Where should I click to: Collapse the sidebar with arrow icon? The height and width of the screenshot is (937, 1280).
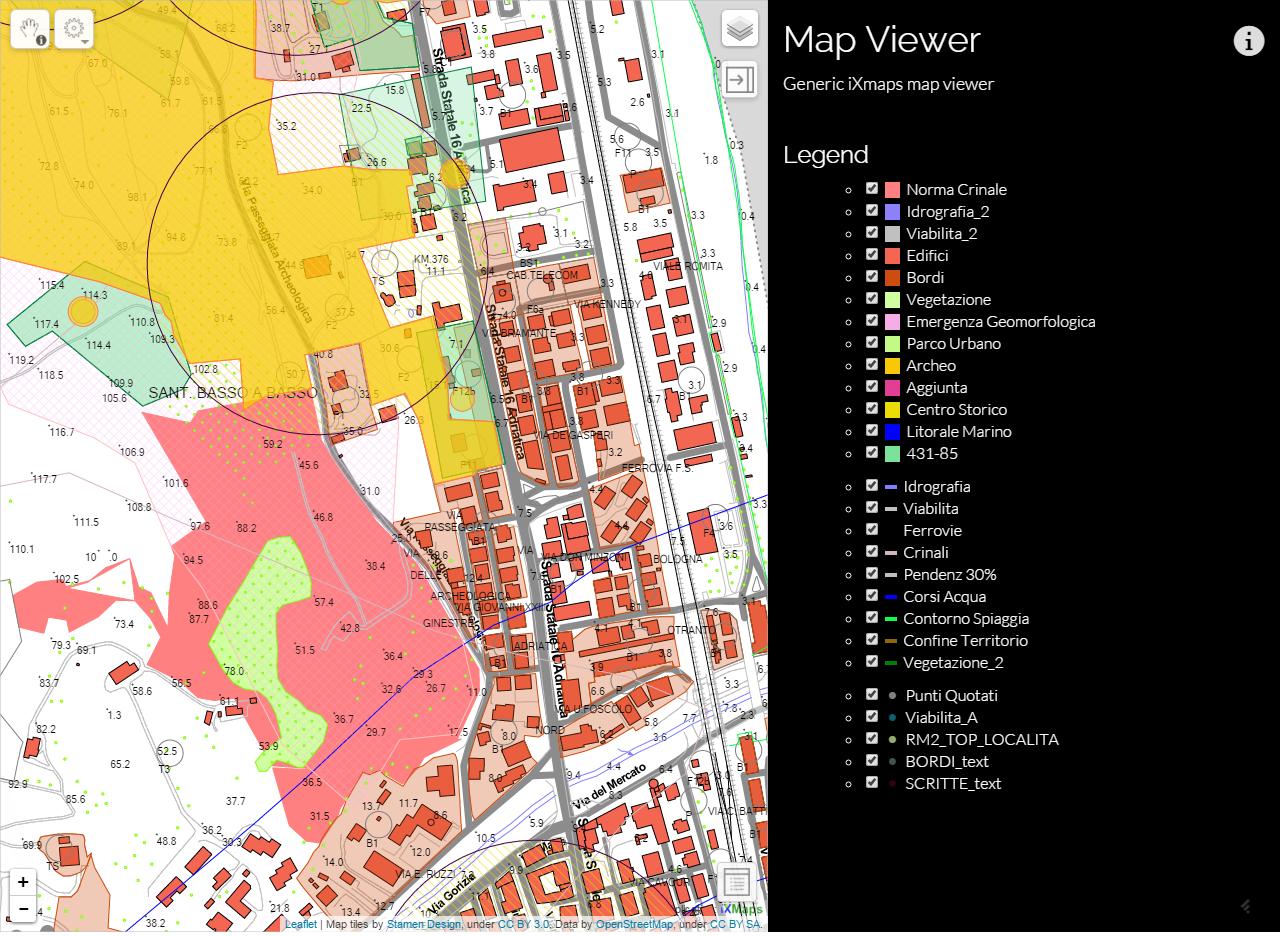pyautogui.click(x=740, y=80)
